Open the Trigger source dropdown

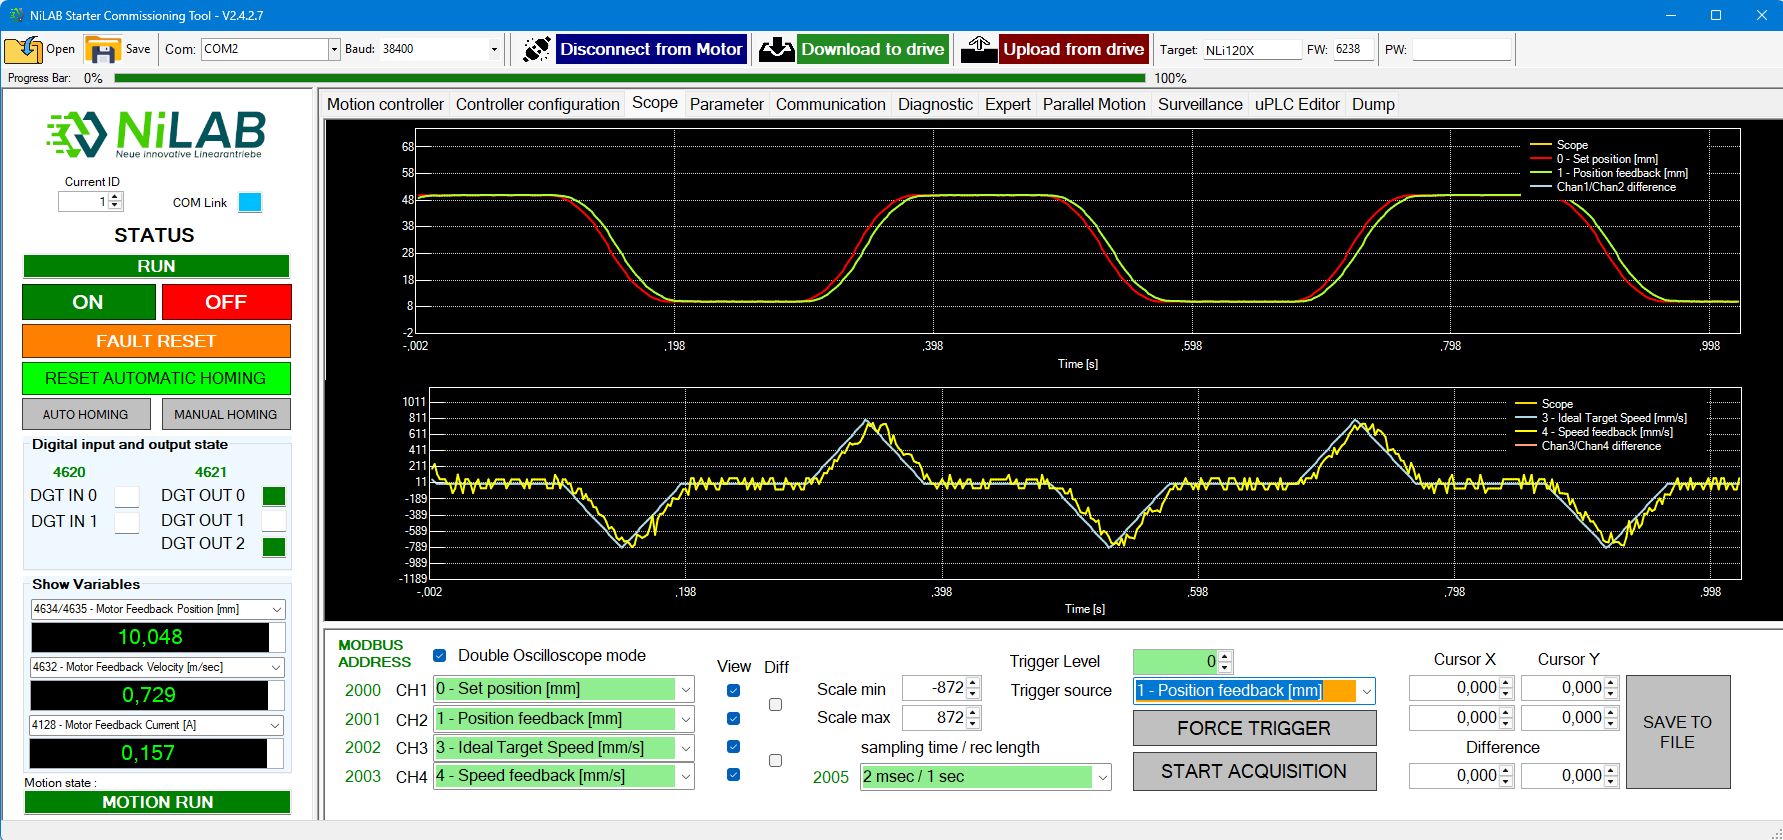tap(1366, 691)
